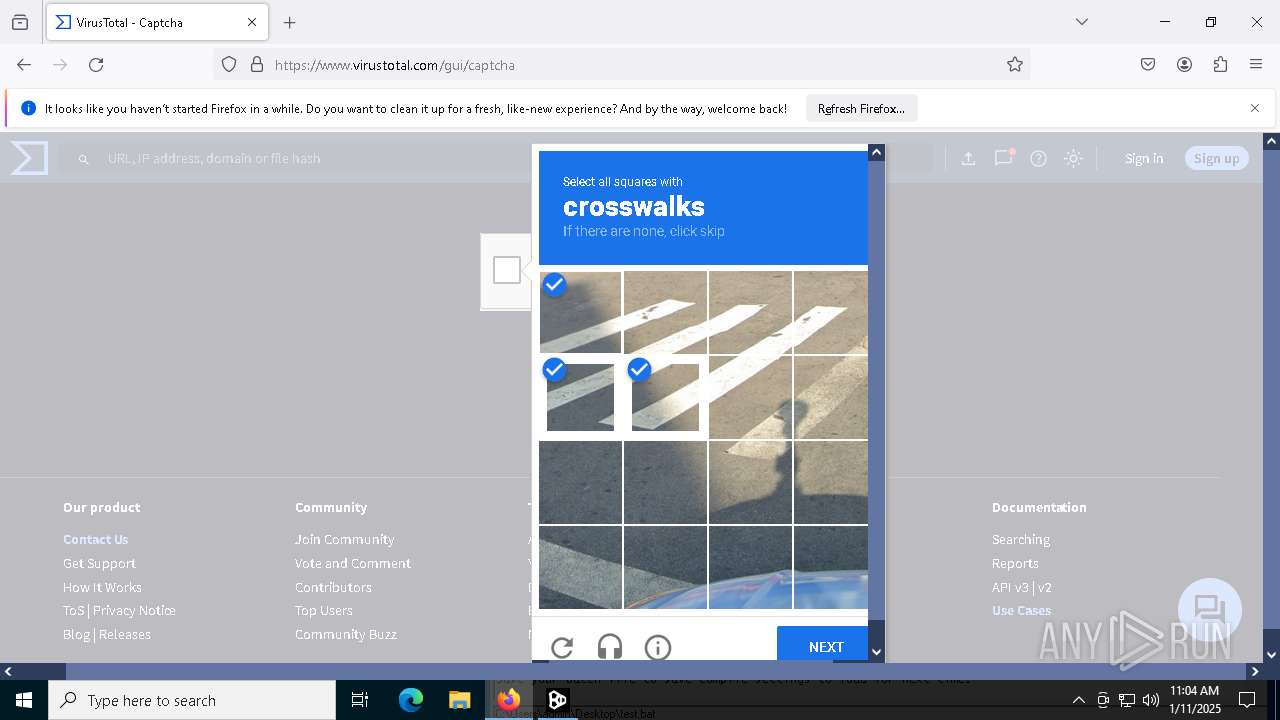This screenshot has width=1280, height=720.
Task: Click Sign in link
Action: 1144,158
